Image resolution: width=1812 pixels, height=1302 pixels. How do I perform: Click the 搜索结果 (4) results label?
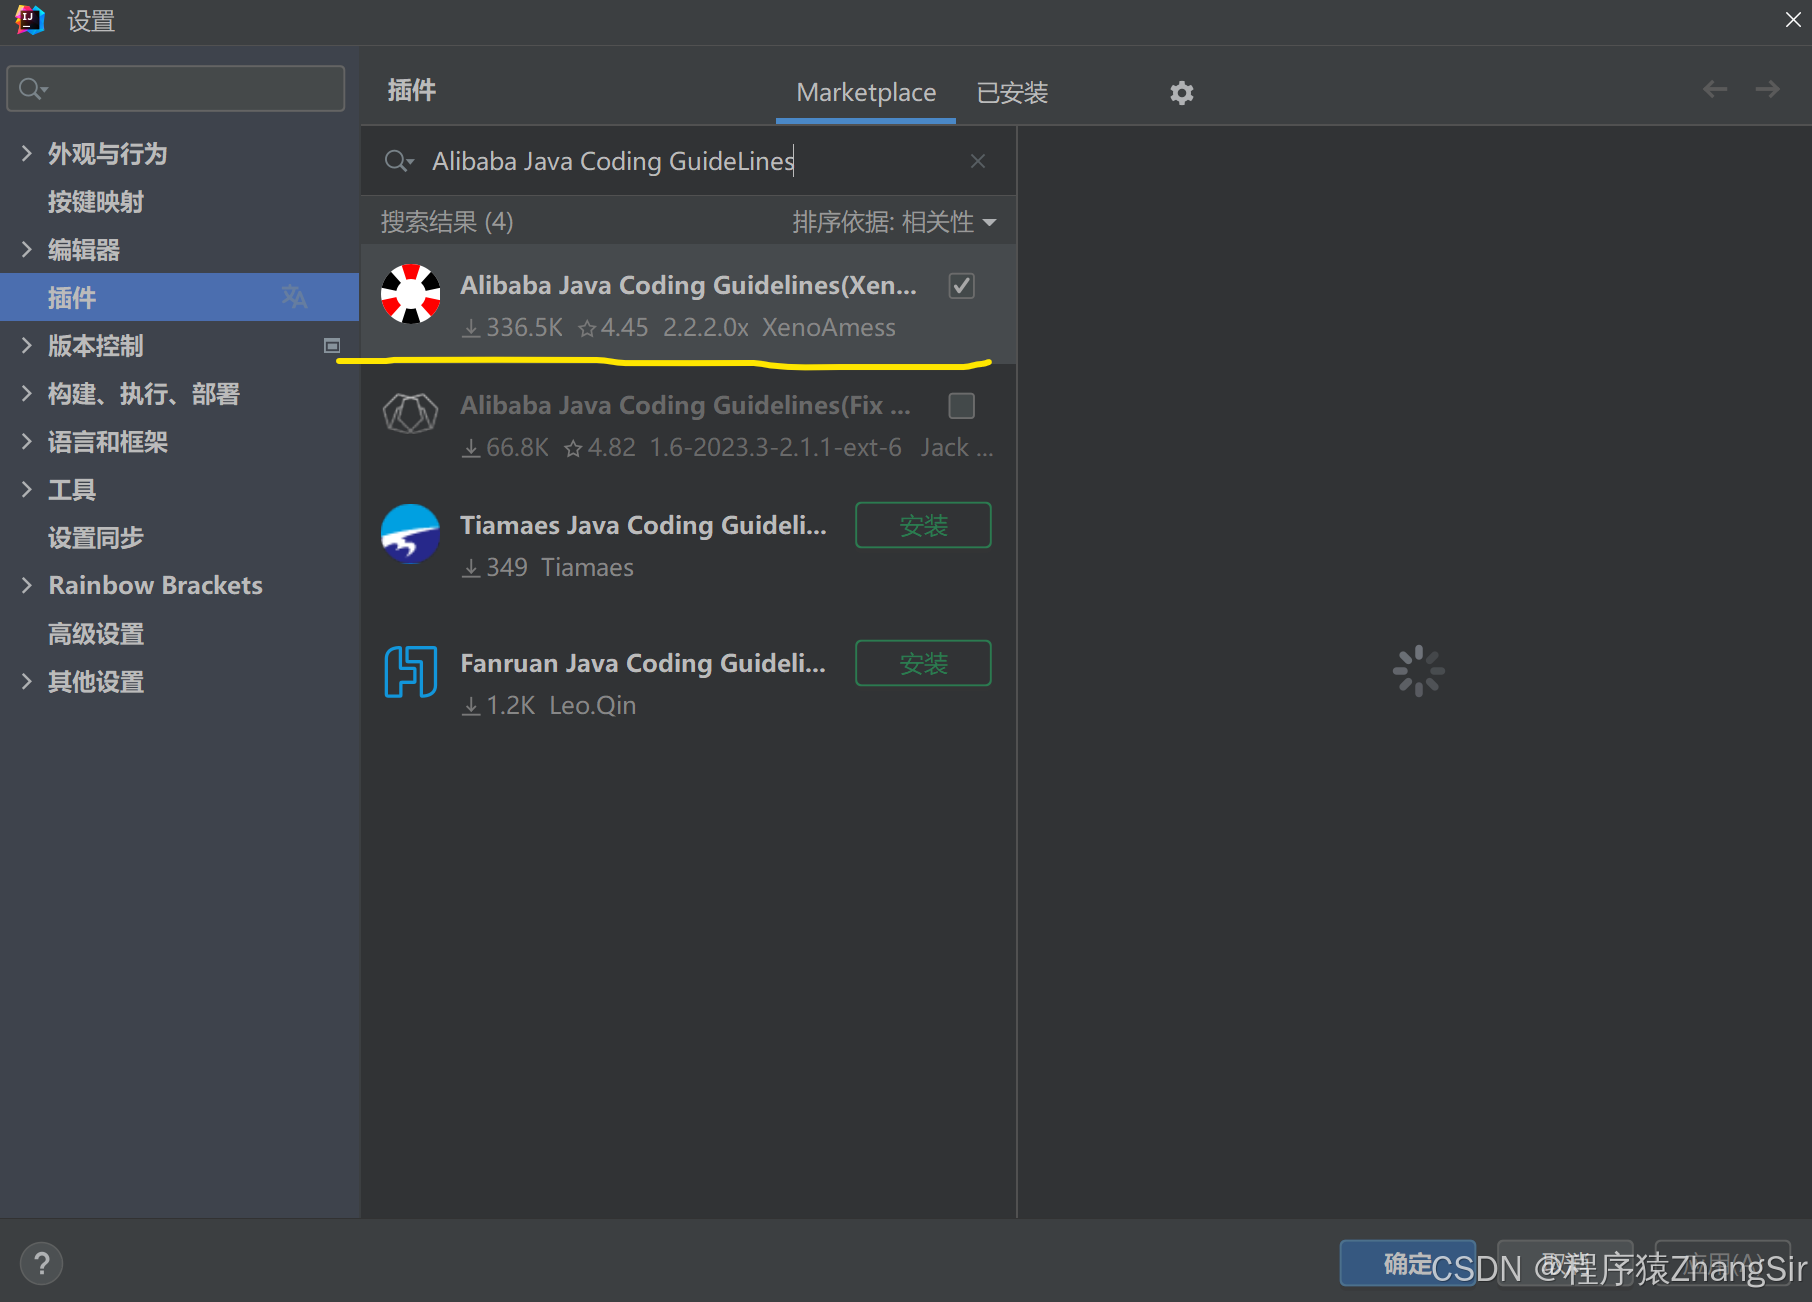tap(447, 222)
